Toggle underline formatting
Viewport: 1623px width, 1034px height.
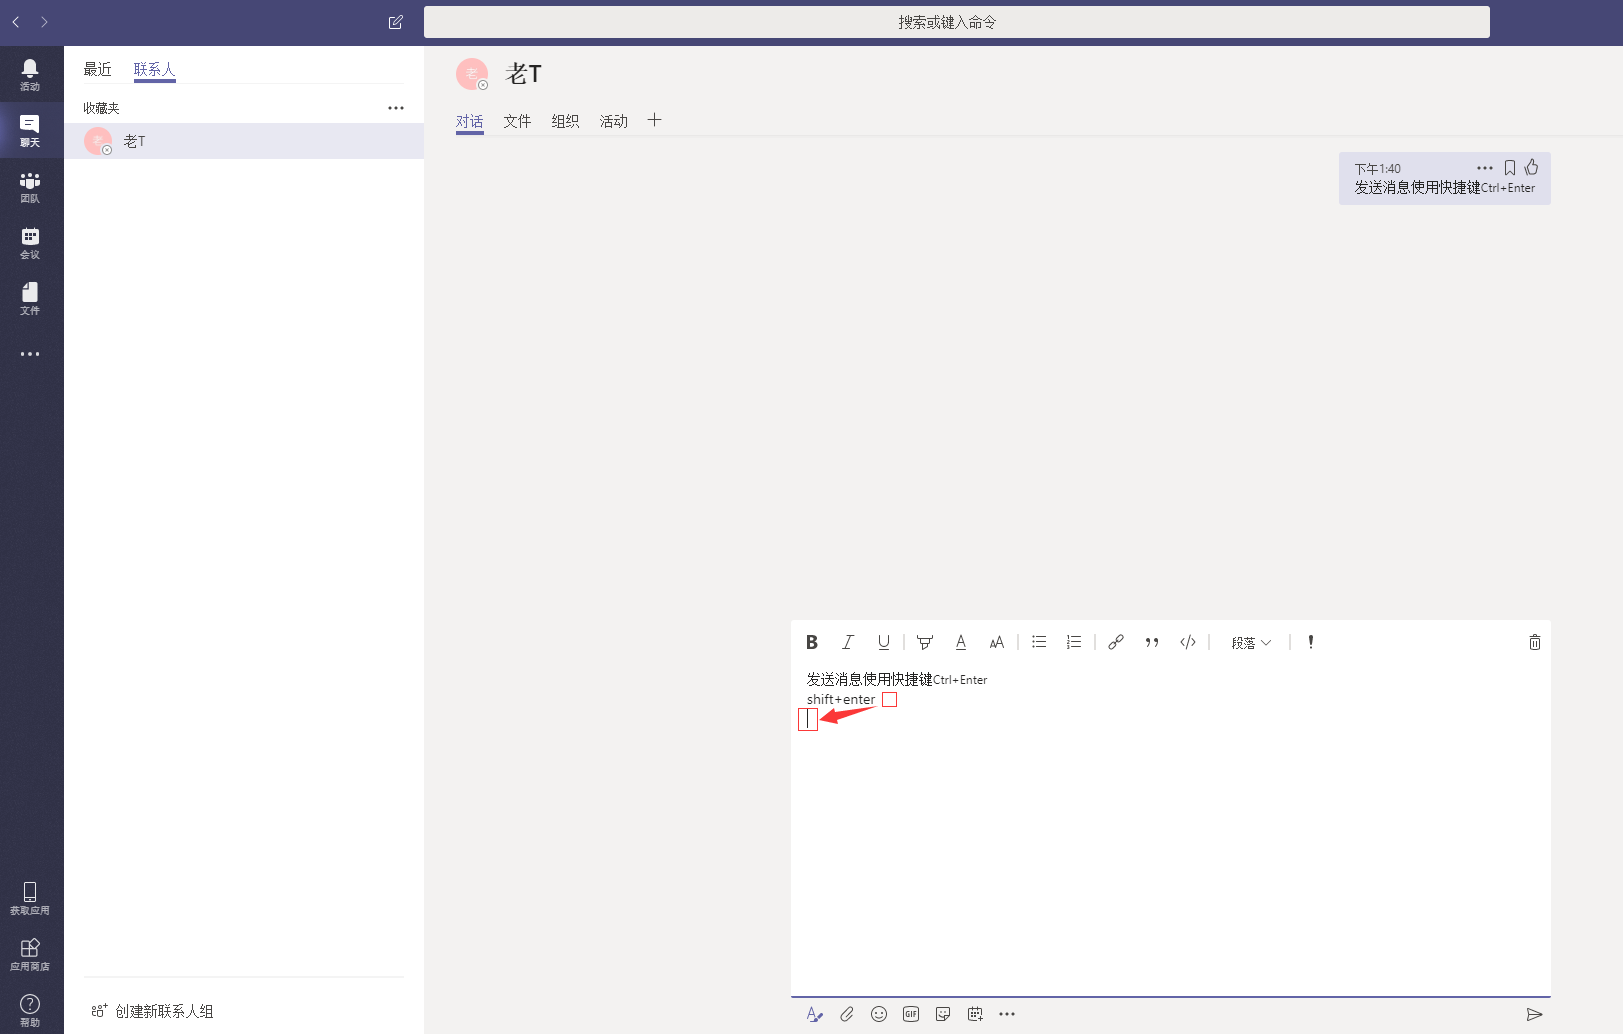coord(884,642)
